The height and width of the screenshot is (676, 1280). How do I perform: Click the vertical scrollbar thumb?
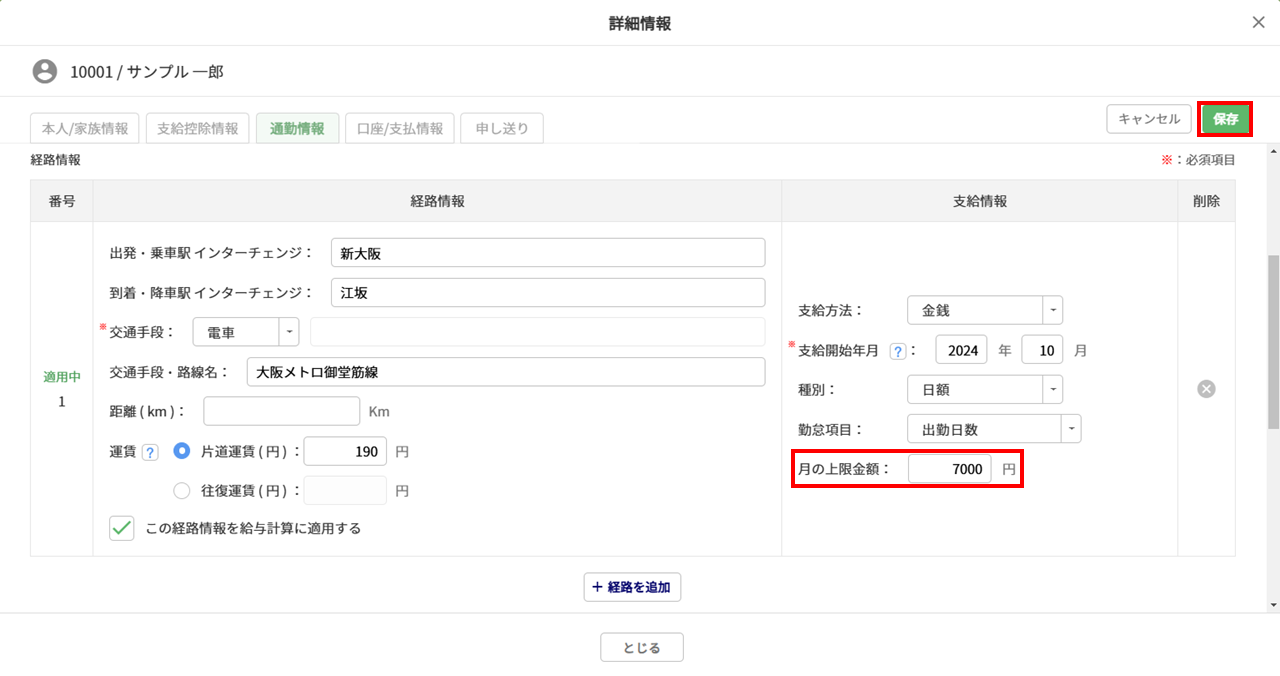pyautogui.click(x=1272, y=340)
